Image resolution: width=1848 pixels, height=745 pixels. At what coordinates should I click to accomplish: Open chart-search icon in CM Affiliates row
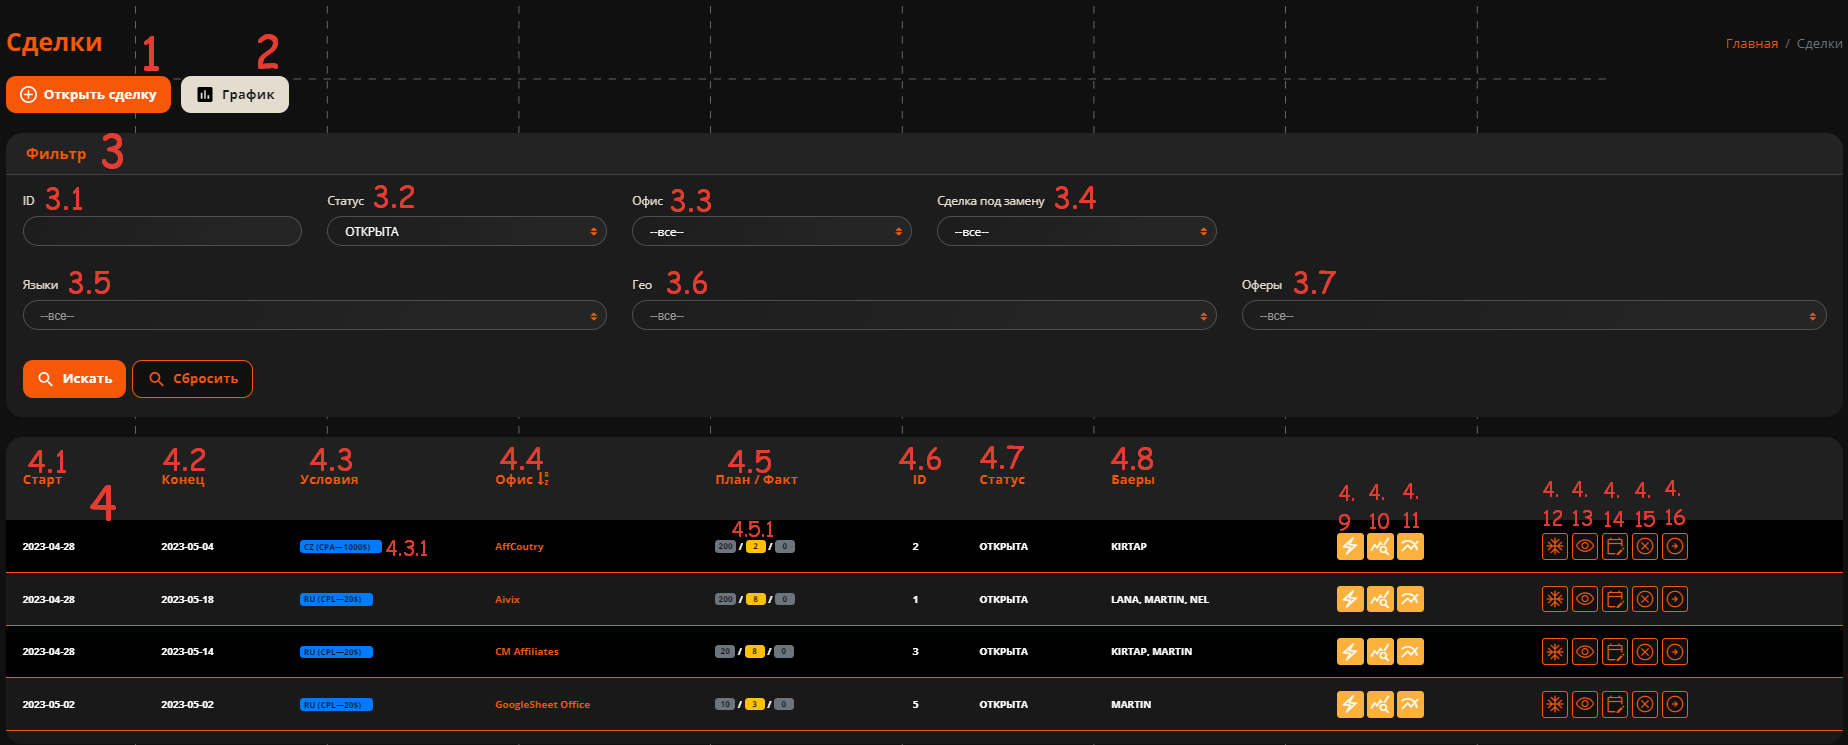[x=1380, y=652]
